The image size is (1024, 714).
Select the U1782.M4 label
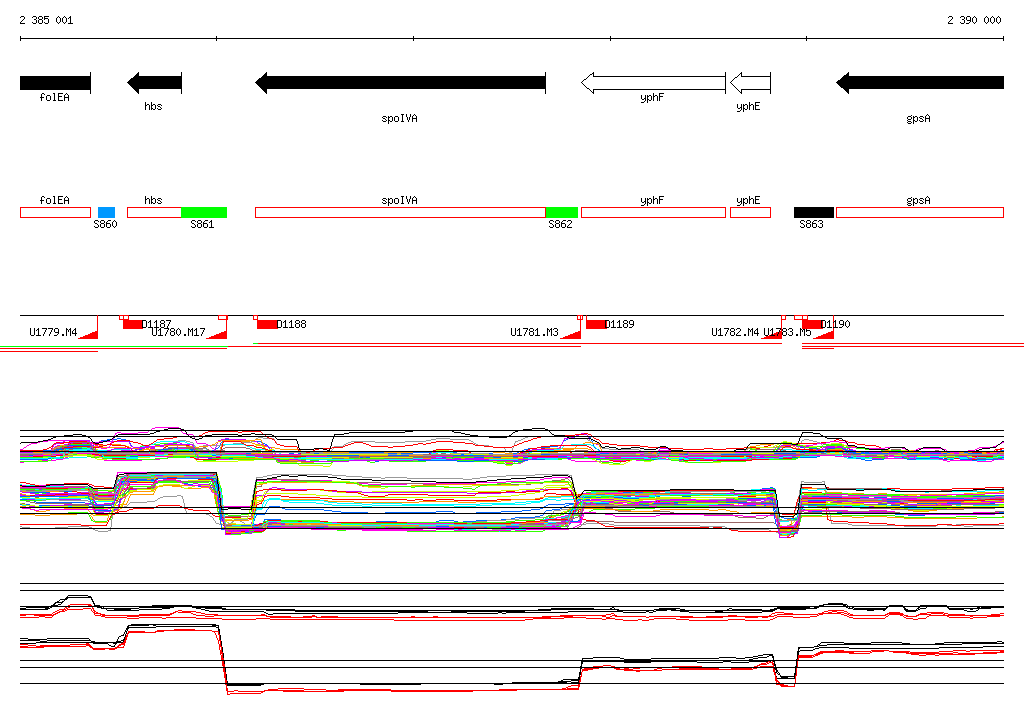click(735, 333)
